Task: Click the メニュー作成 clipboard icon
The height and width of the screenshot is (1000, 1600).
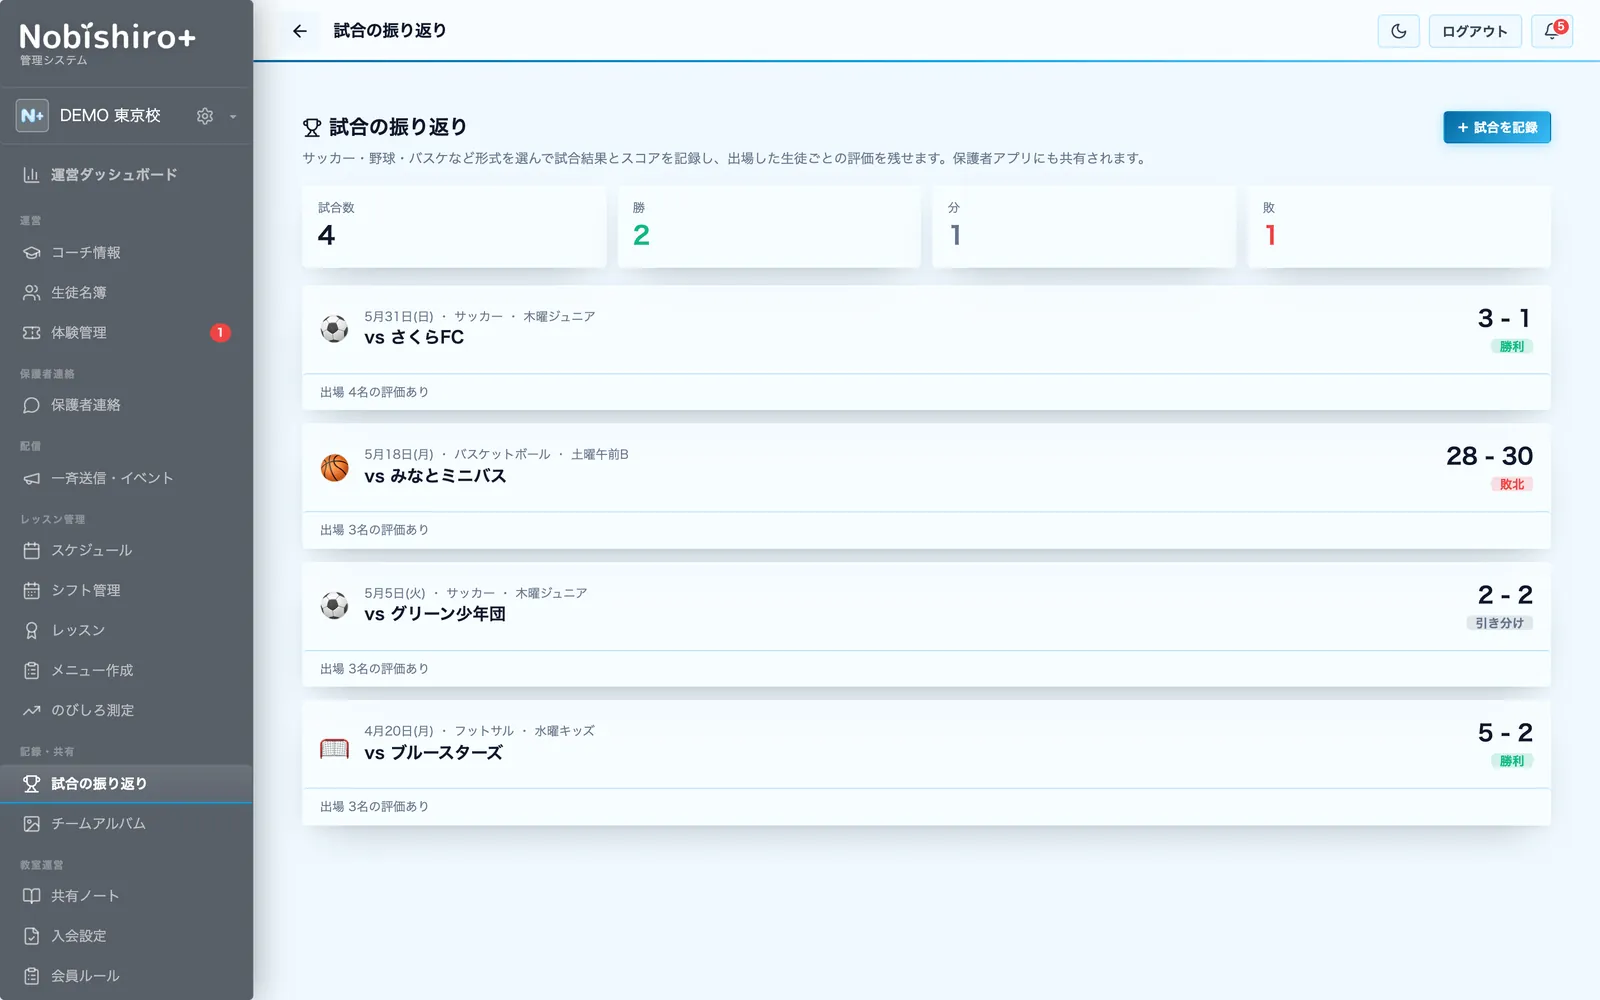Action: [x=32, y=670]
